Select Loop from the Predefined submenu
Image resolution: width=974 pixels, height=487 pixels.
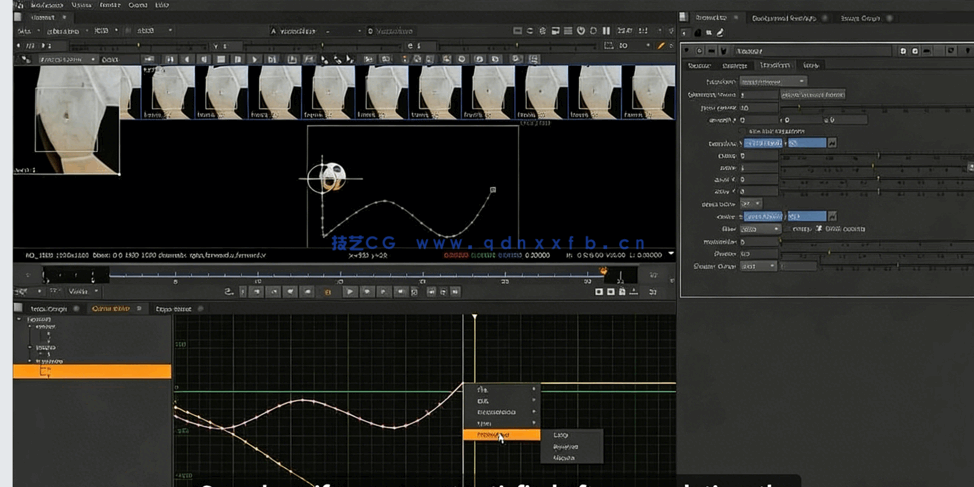point(561,435)
